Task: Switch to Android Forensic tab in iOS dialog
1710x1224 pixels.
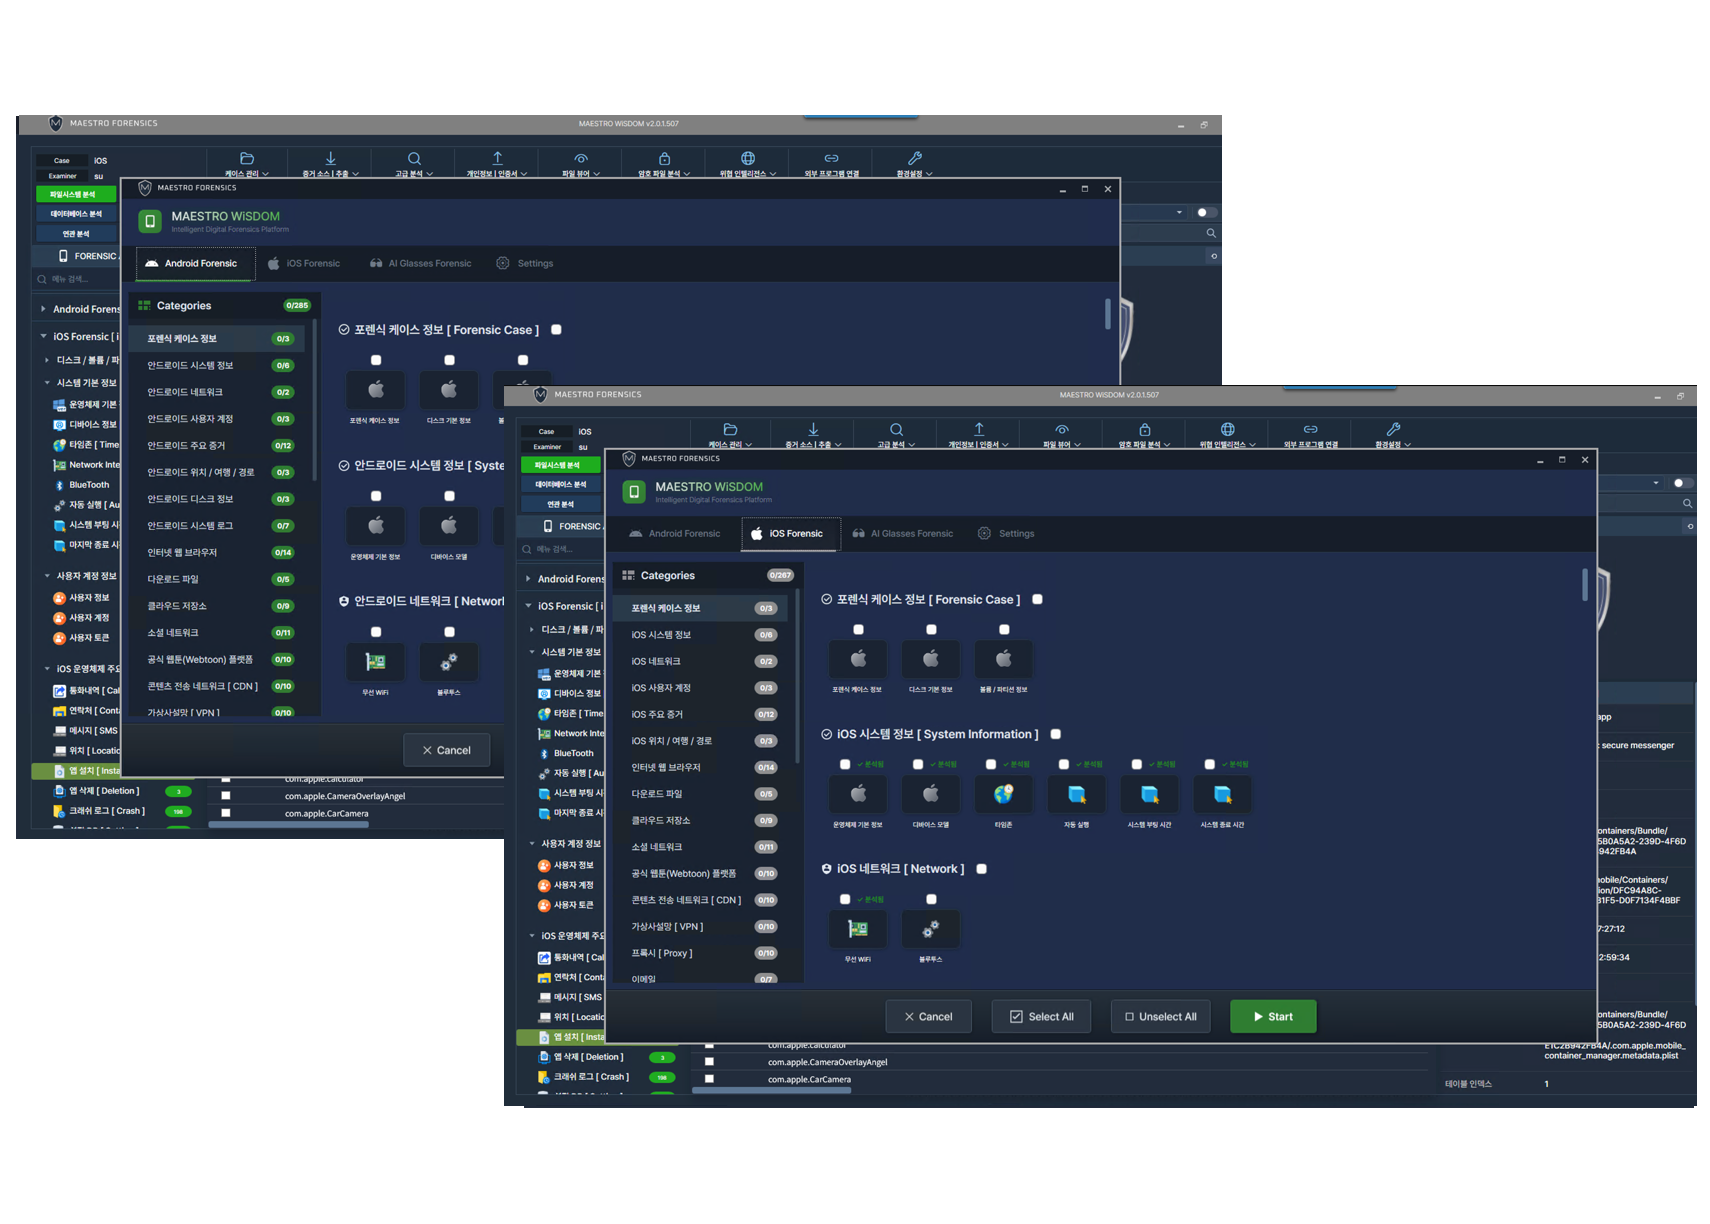Action: (x=674, y=534)
